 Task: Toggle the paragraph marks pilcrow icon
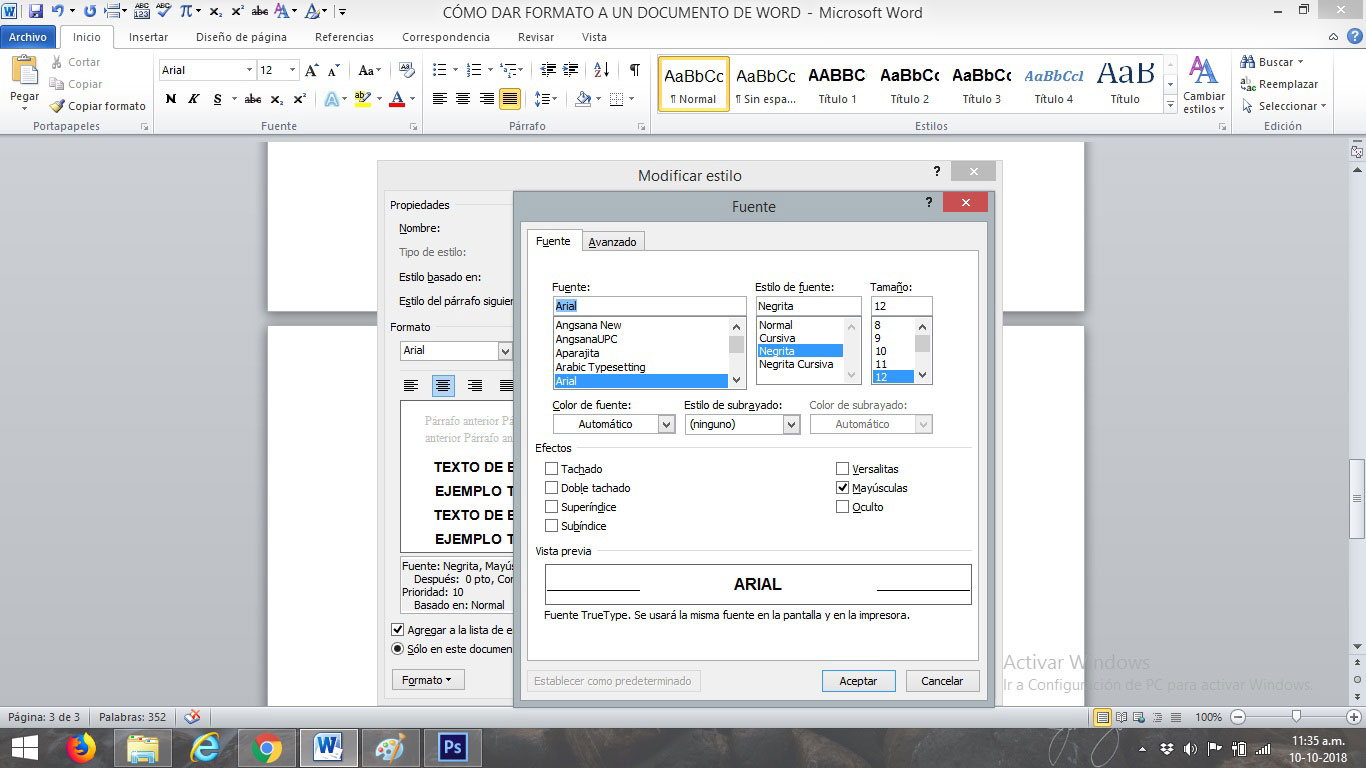[634, 70]
